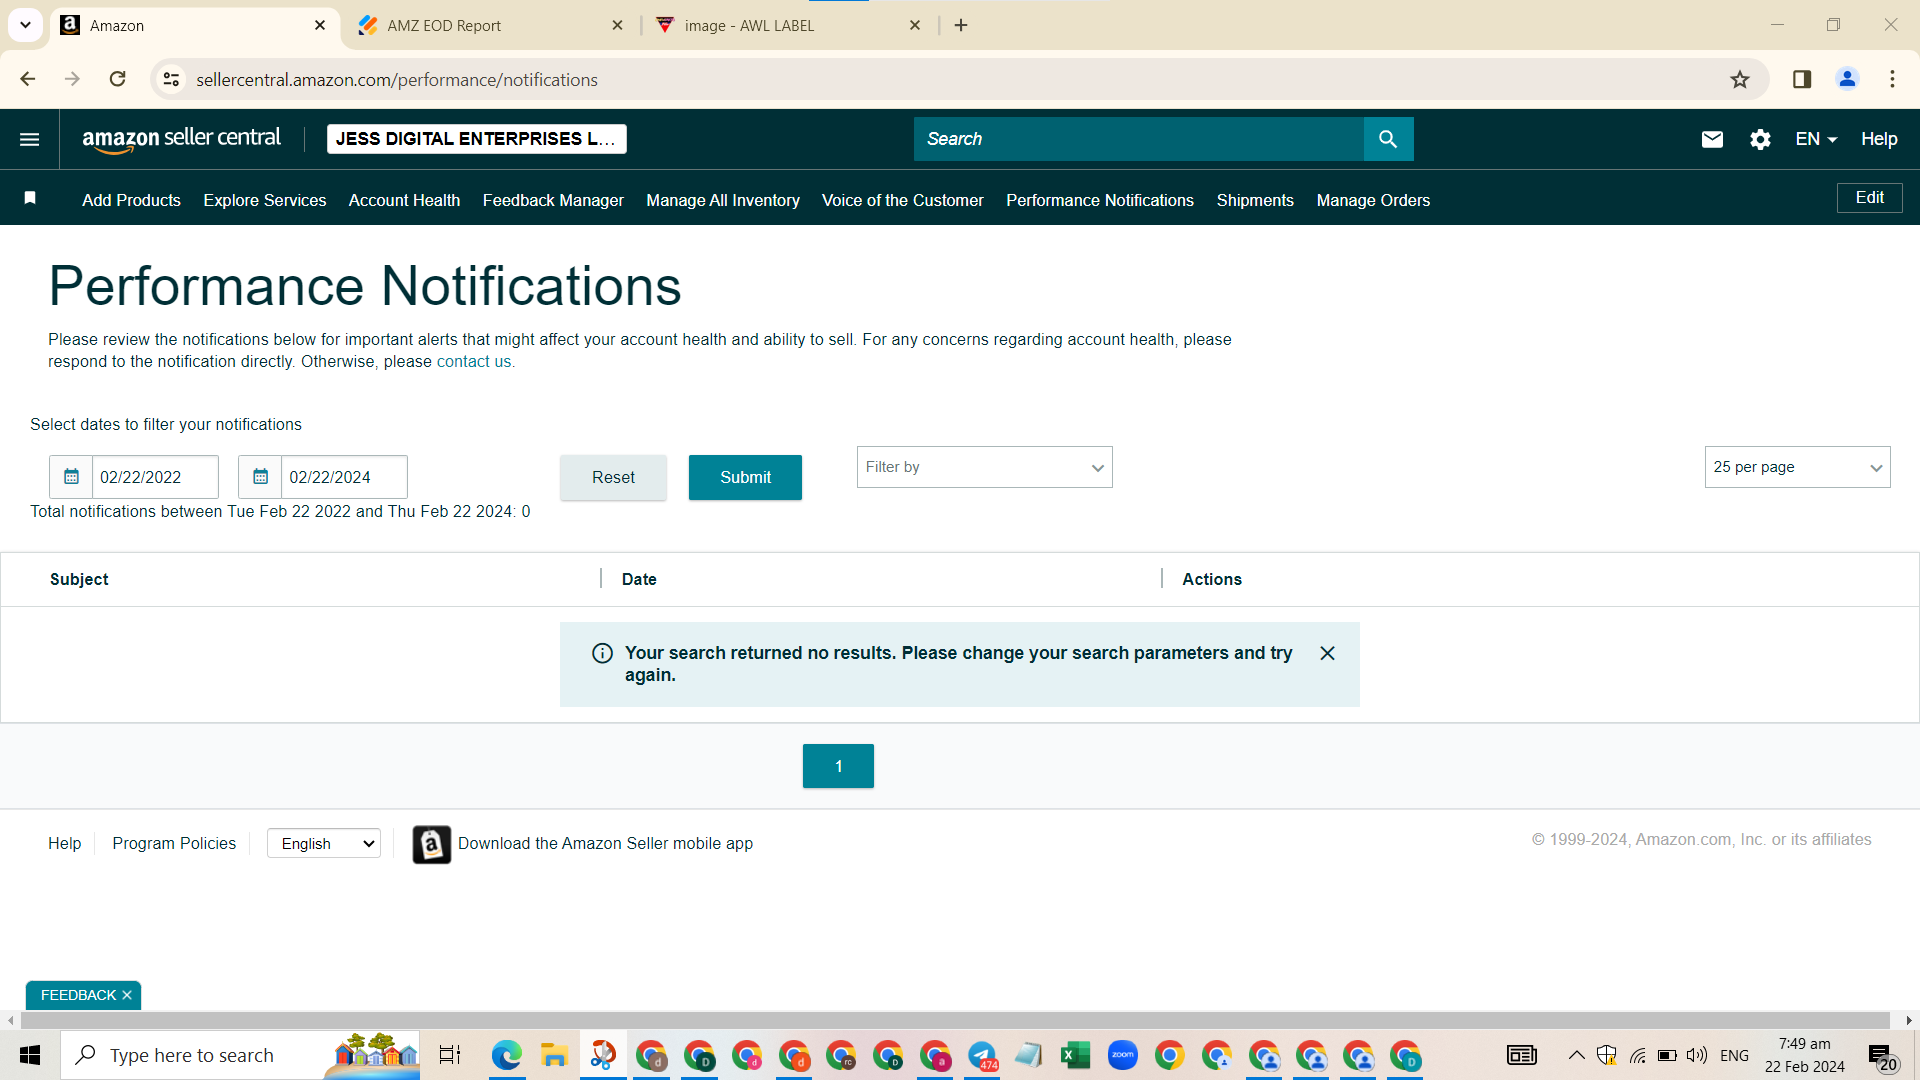
Task: Go to page 1 of results
Action: pos(838,766)
